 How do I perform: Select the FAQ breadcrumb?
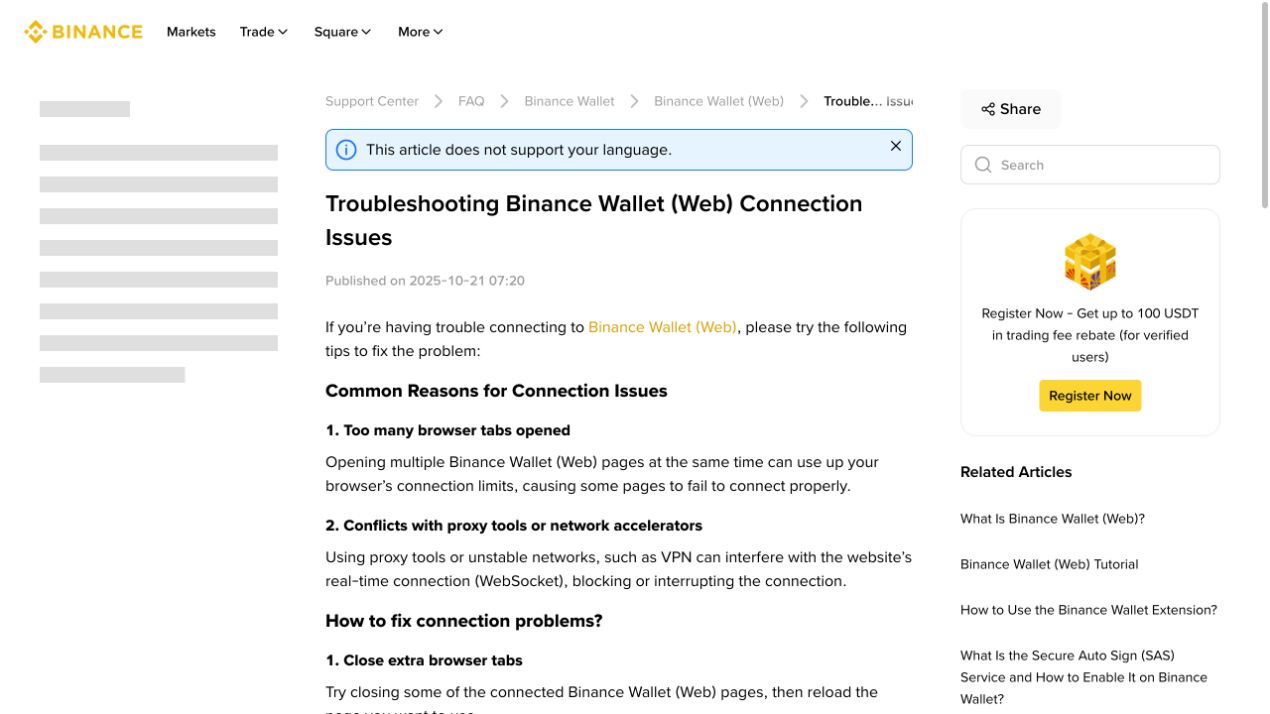(471, 101)
